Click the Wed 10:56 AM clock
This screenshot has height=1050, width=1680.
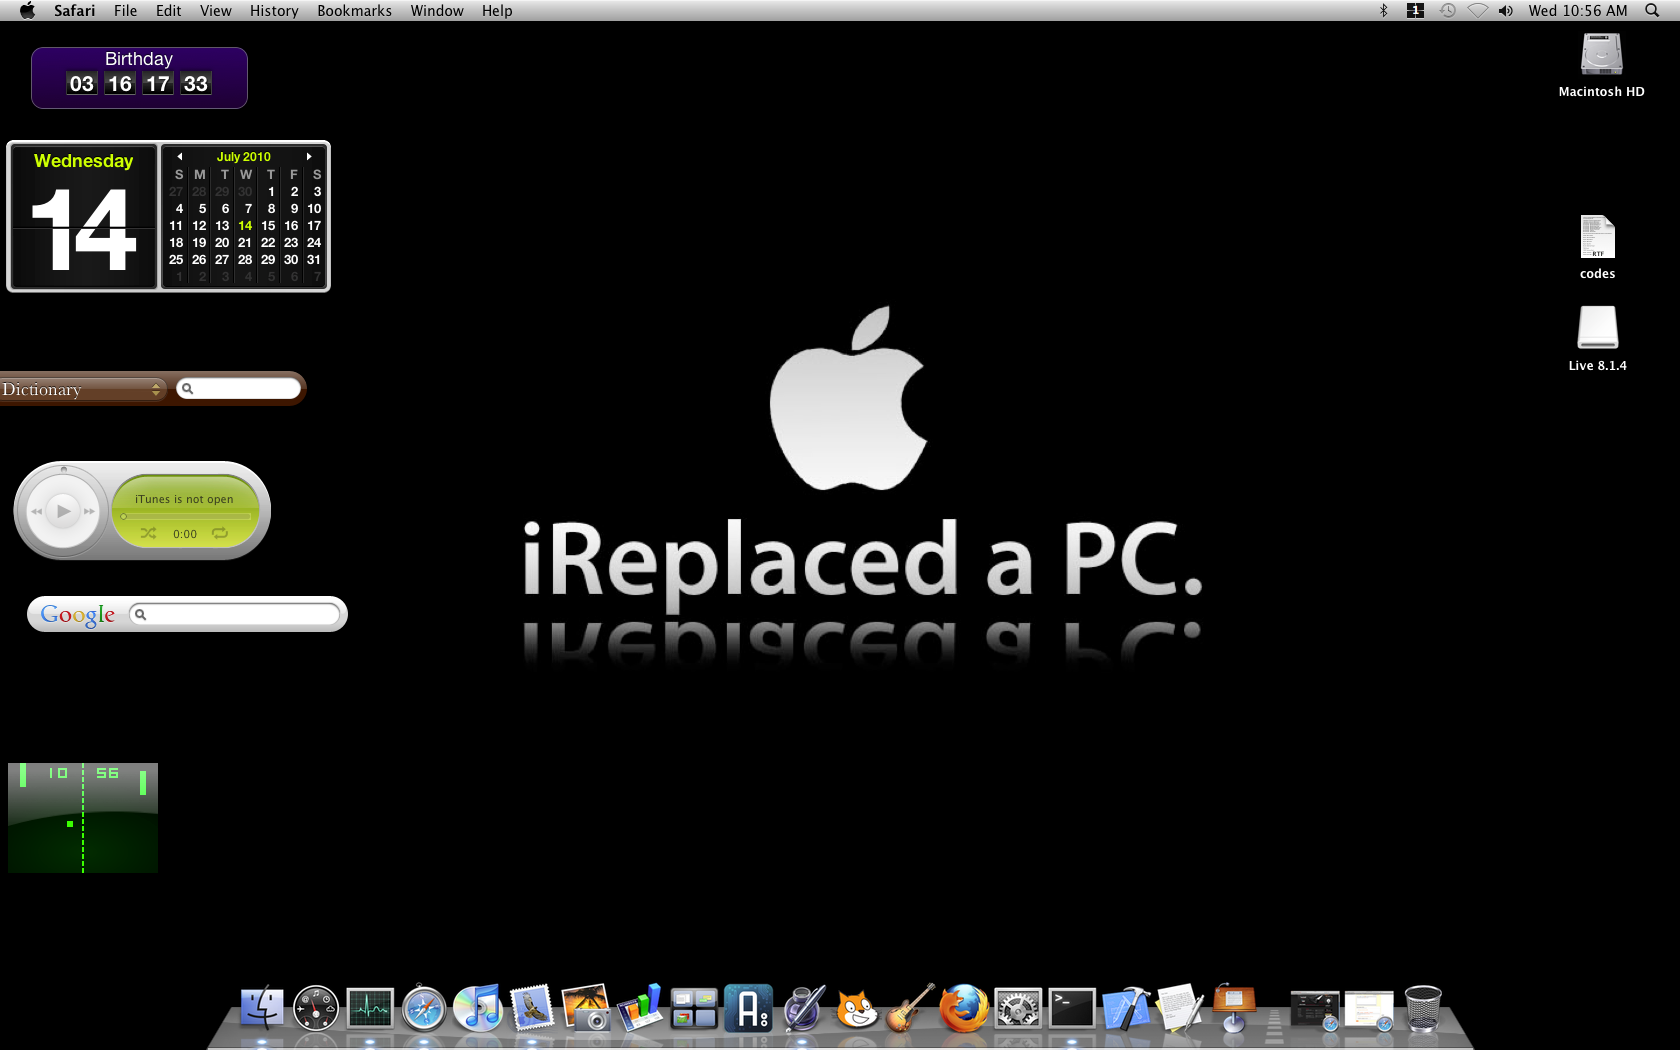[1577, 10]
